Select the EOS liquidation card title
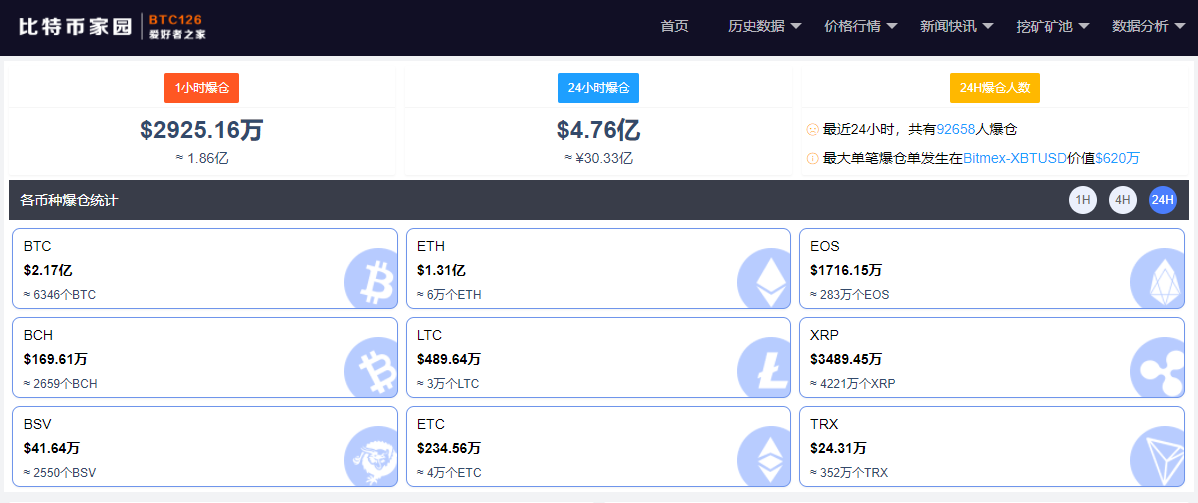The height and width of the screenshot is (503, 1198). tap(824, 246)
